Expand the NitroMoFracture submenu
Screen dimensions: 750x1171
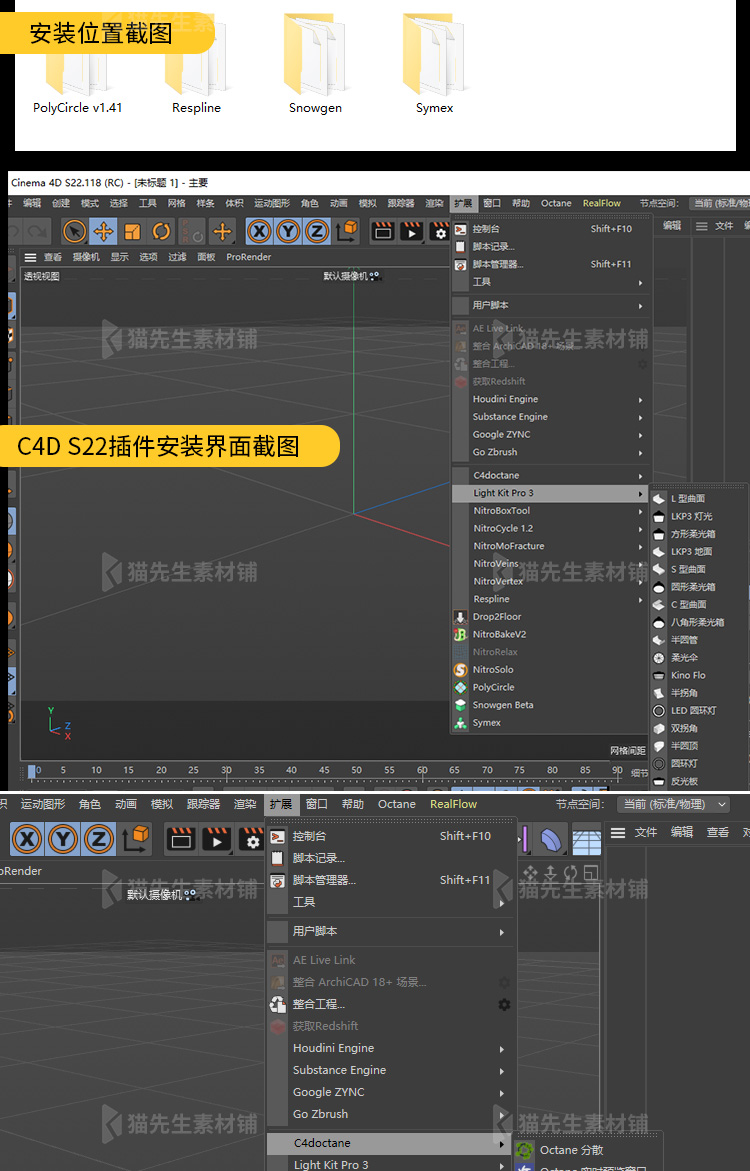point(548,546)
